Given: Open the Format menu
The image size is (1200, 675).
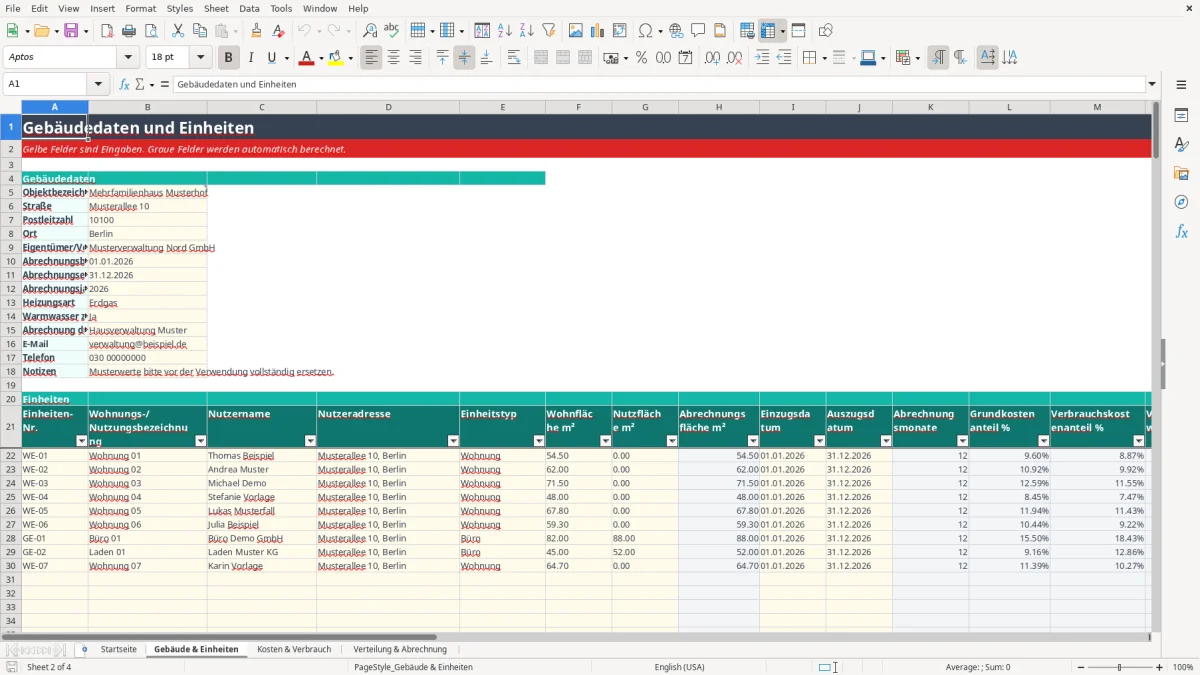Looking at the screenshot, I should pos(140,8).
